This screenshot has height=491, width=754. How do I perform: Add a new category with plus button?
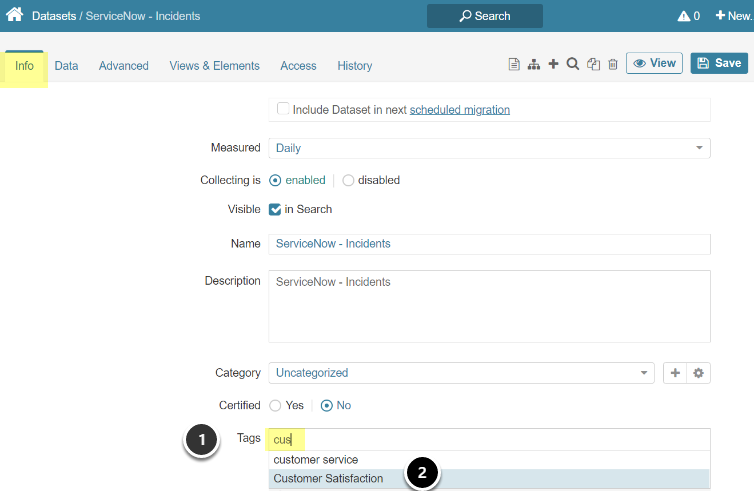coord(675,373)
